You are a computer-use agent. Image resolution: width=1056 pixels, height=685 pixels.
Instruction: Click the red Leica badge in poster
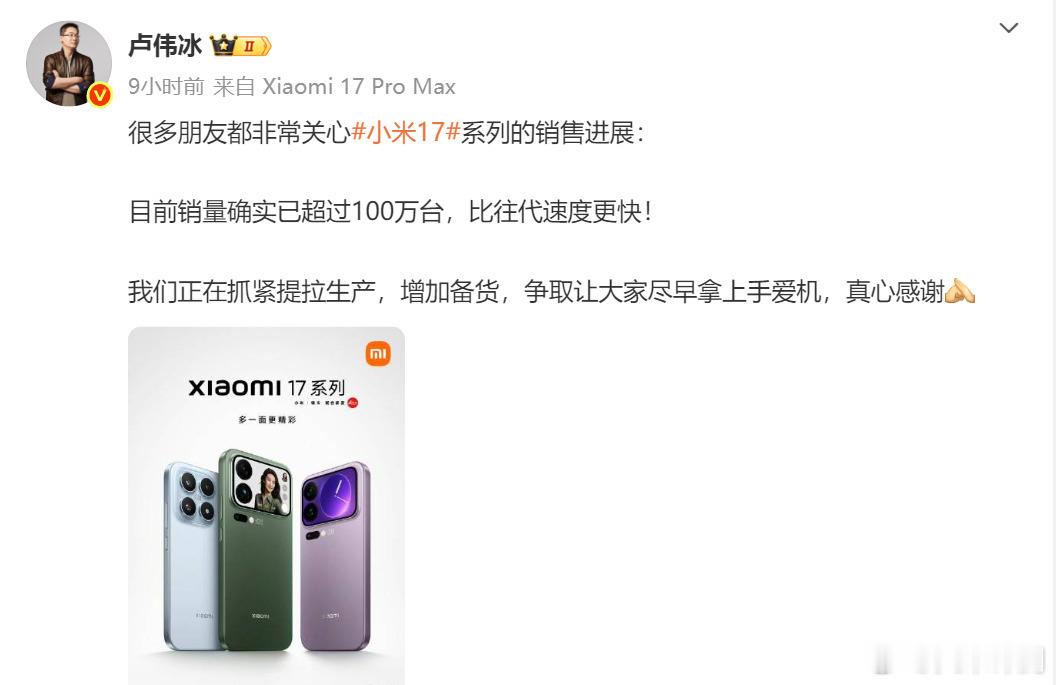click(352, 403)
